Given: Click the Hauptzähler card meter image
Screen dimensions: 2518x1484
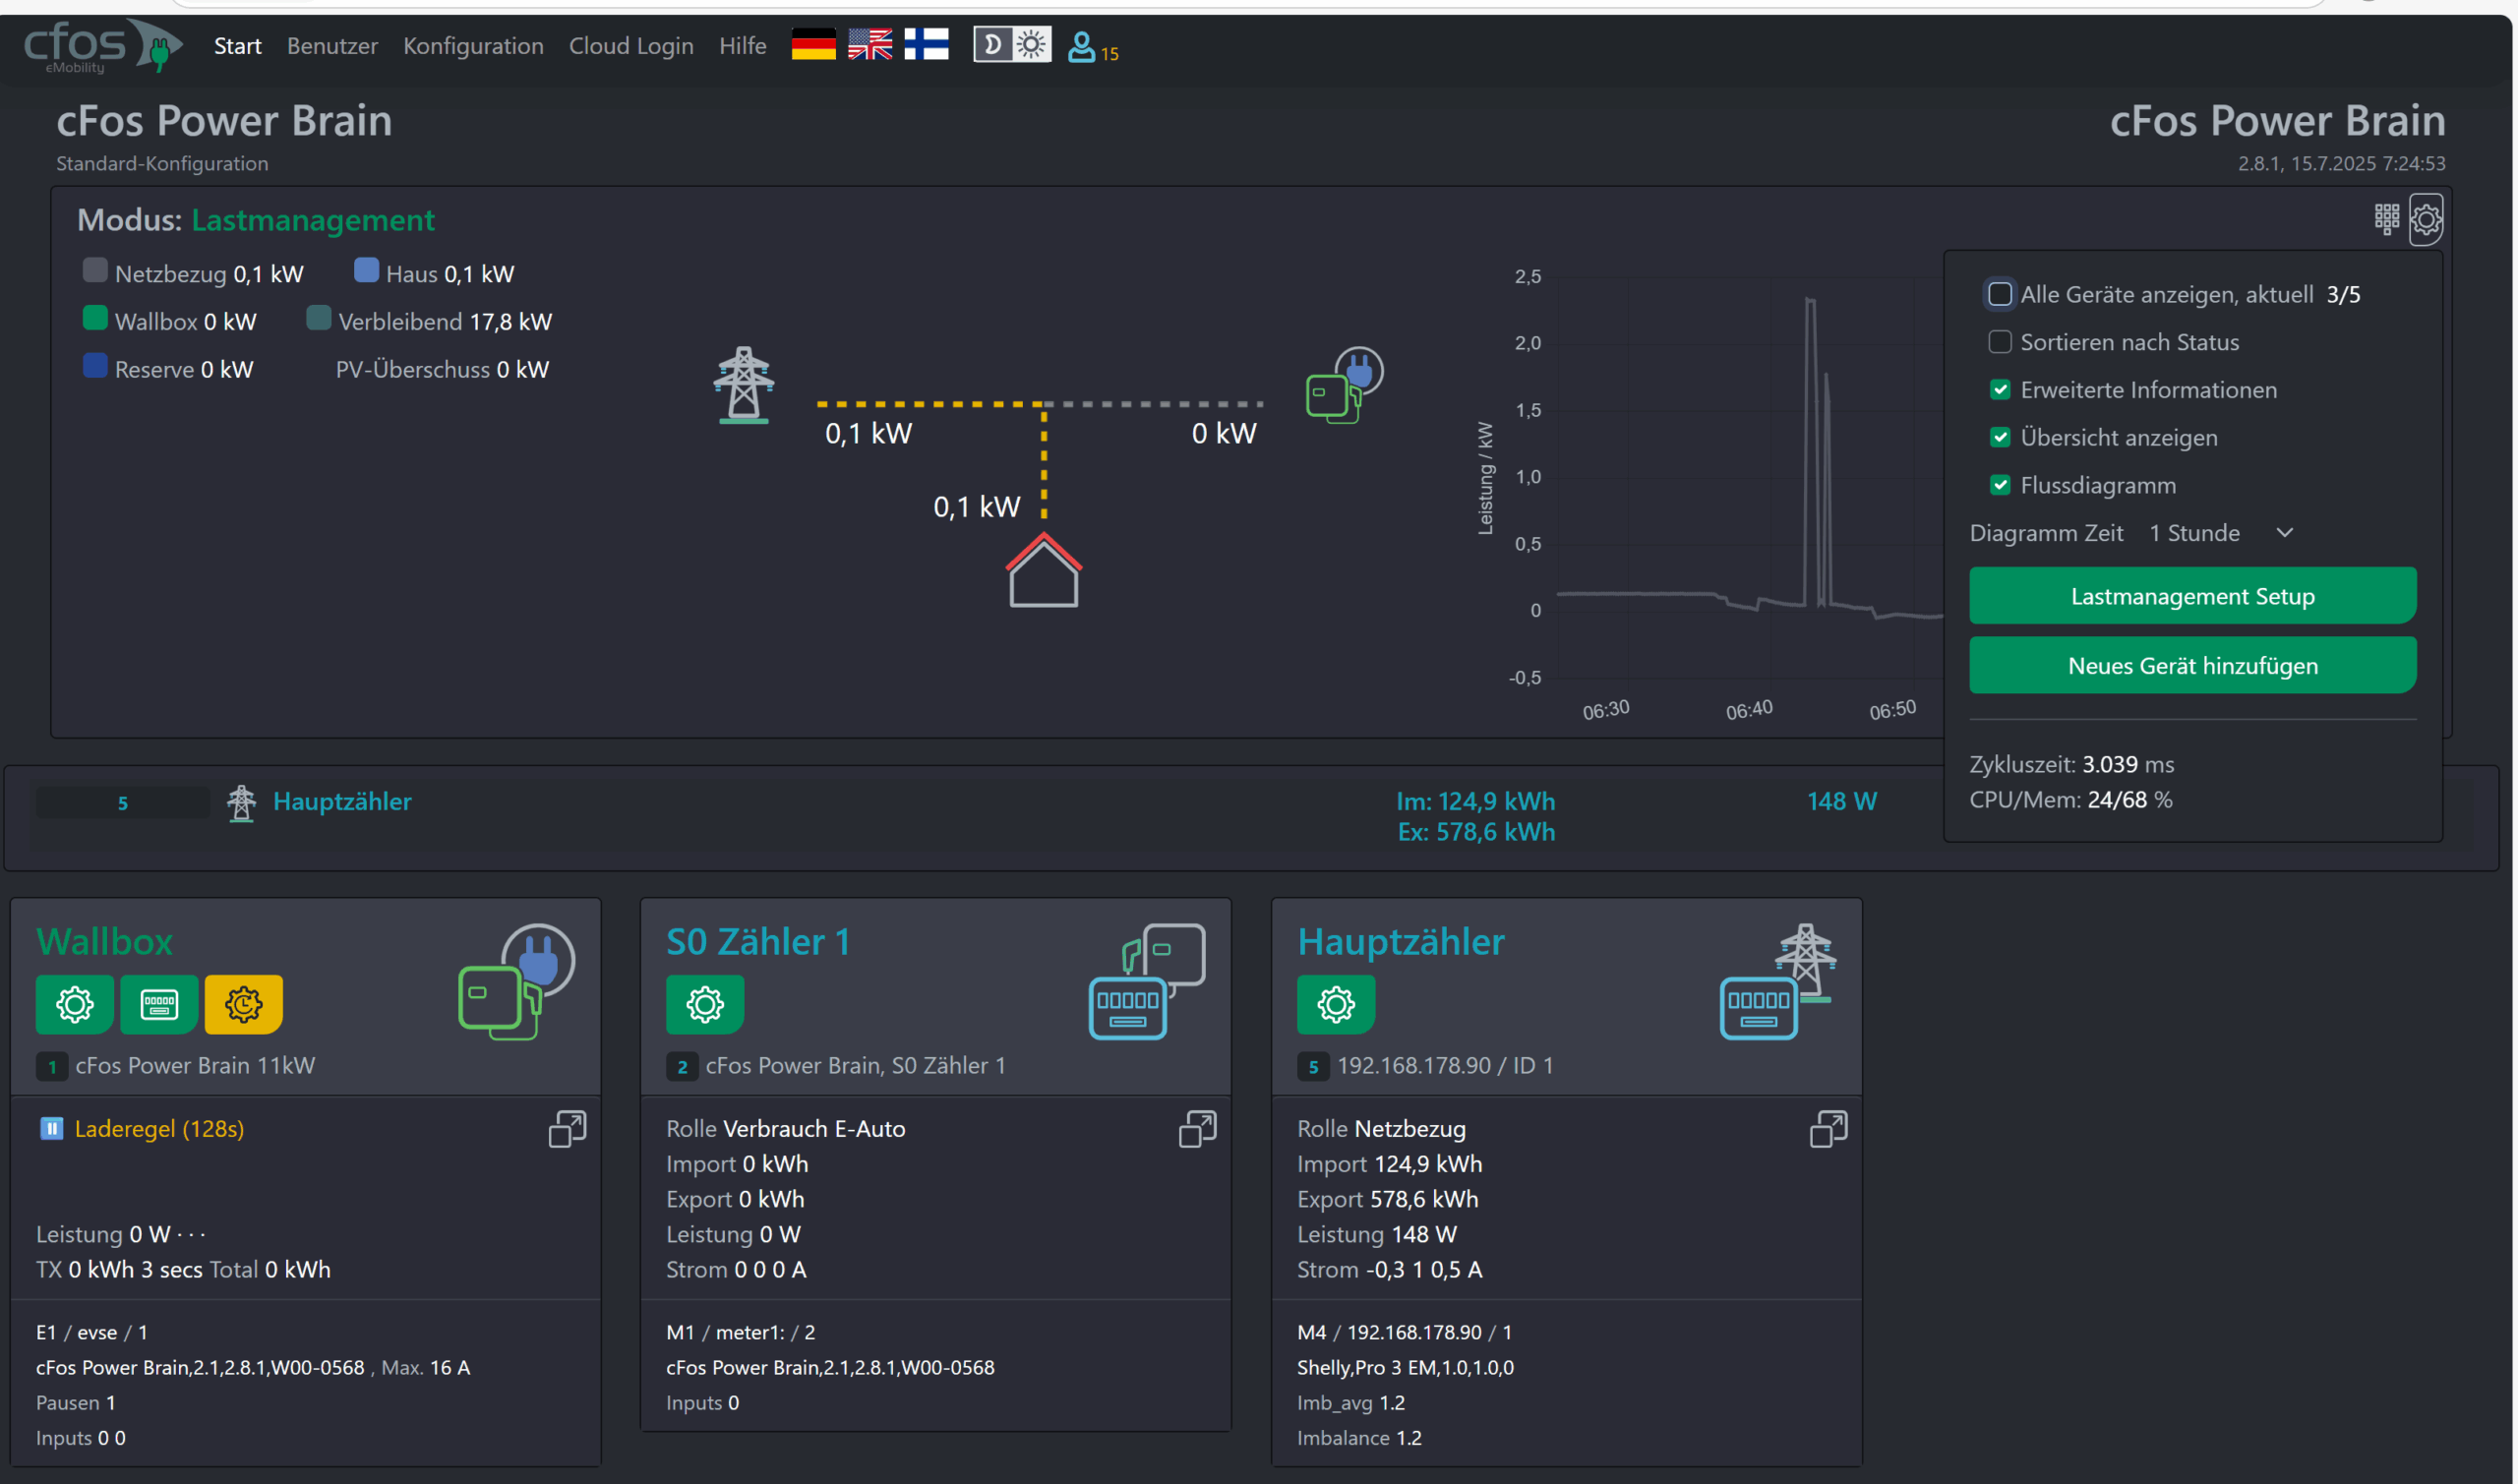Looking at the screenshot, I should (x=1778, y=982).
